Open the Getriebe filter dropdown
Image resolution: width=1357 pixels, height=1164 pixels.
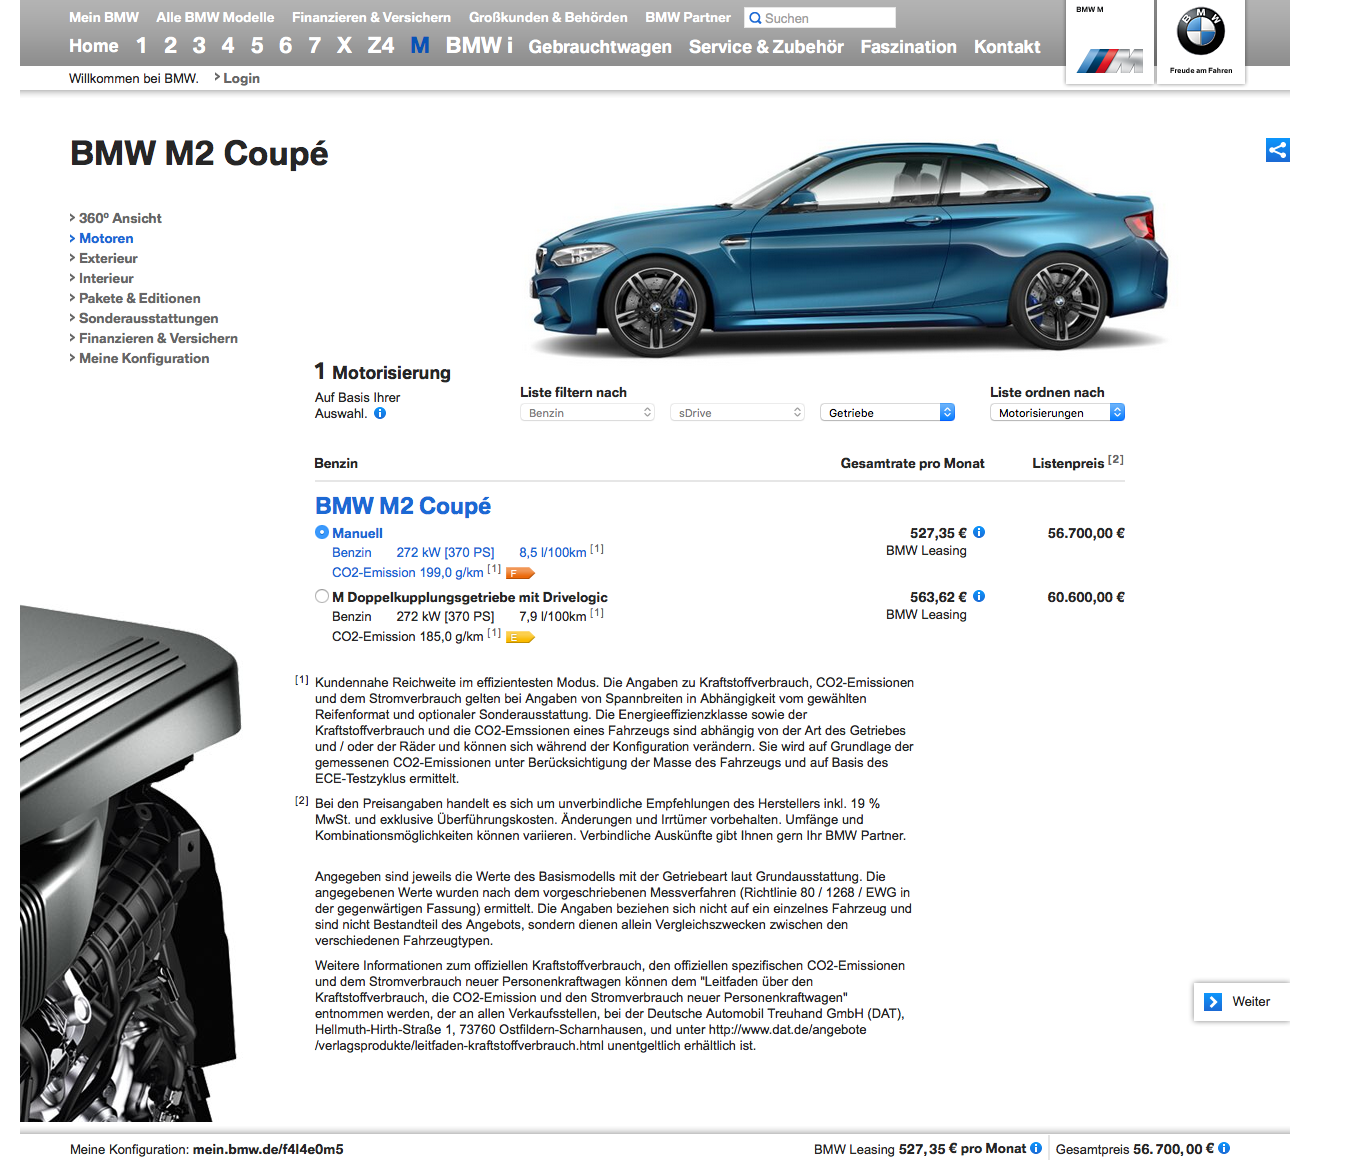(888, 413)
